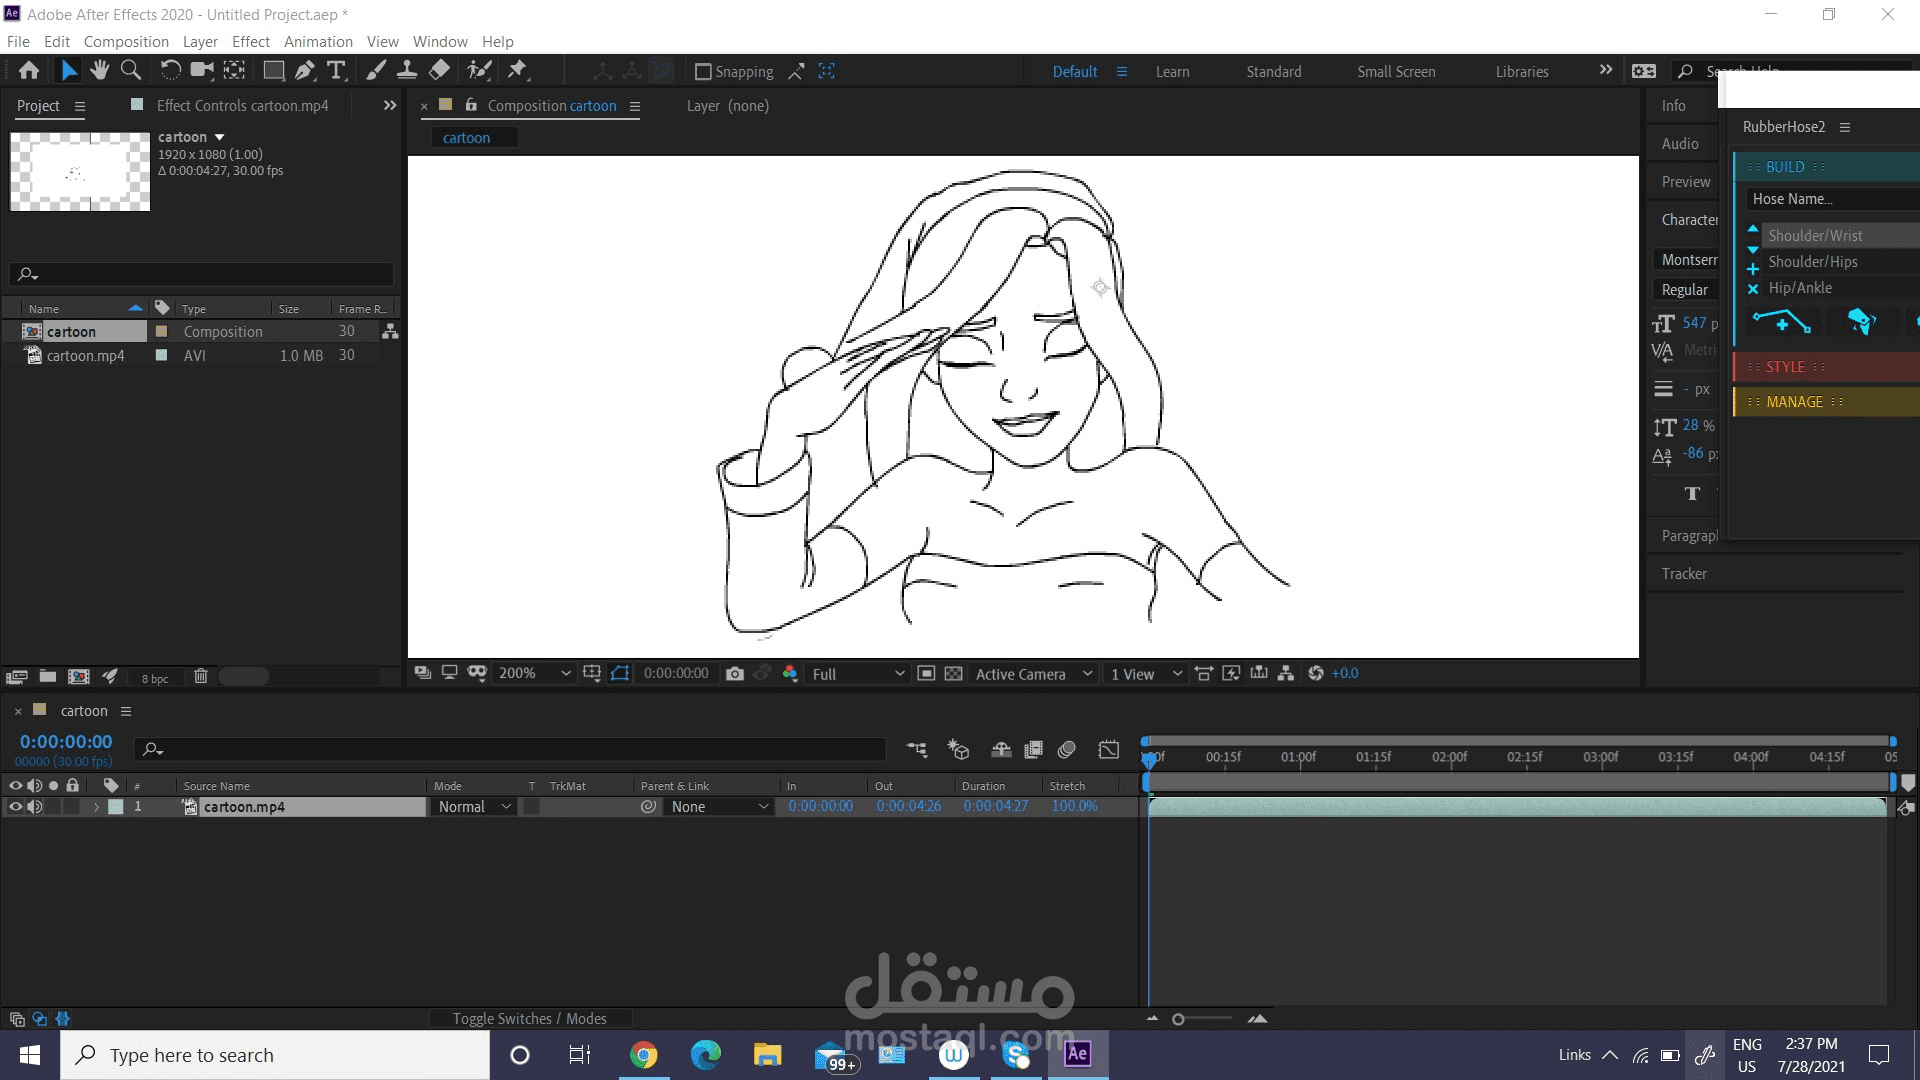Viewport: 1920px width, 1080px height.
Task: Select the Puppet Pin tool
Action: [x=519, y=70]
